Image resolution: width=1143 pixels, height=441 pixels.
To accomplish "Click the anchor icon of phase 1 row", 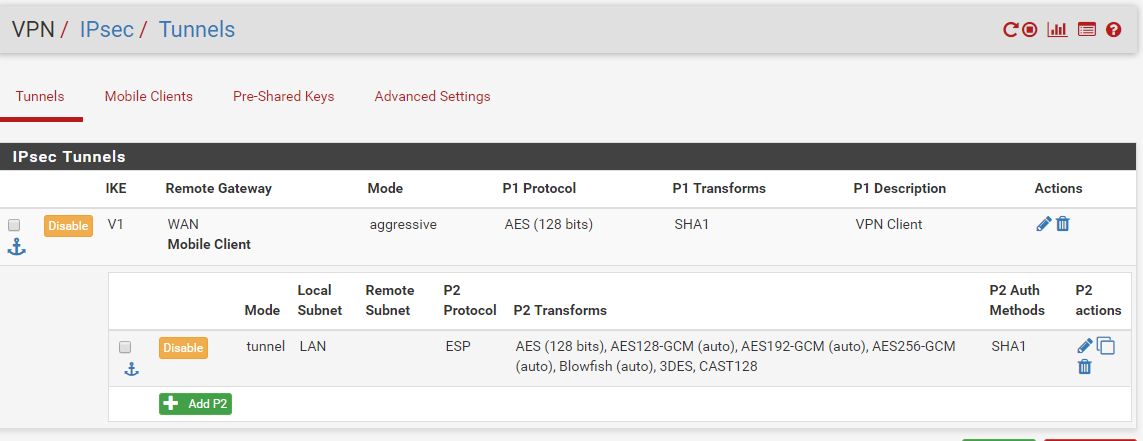I will click(16, 249).
